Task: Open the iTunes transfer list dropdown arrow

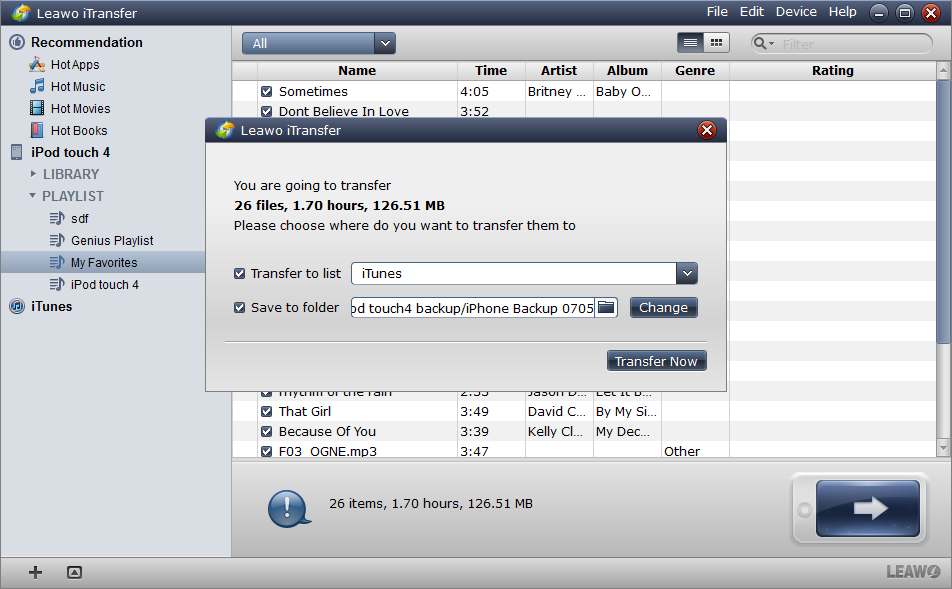Action: (x=687, y=273)
